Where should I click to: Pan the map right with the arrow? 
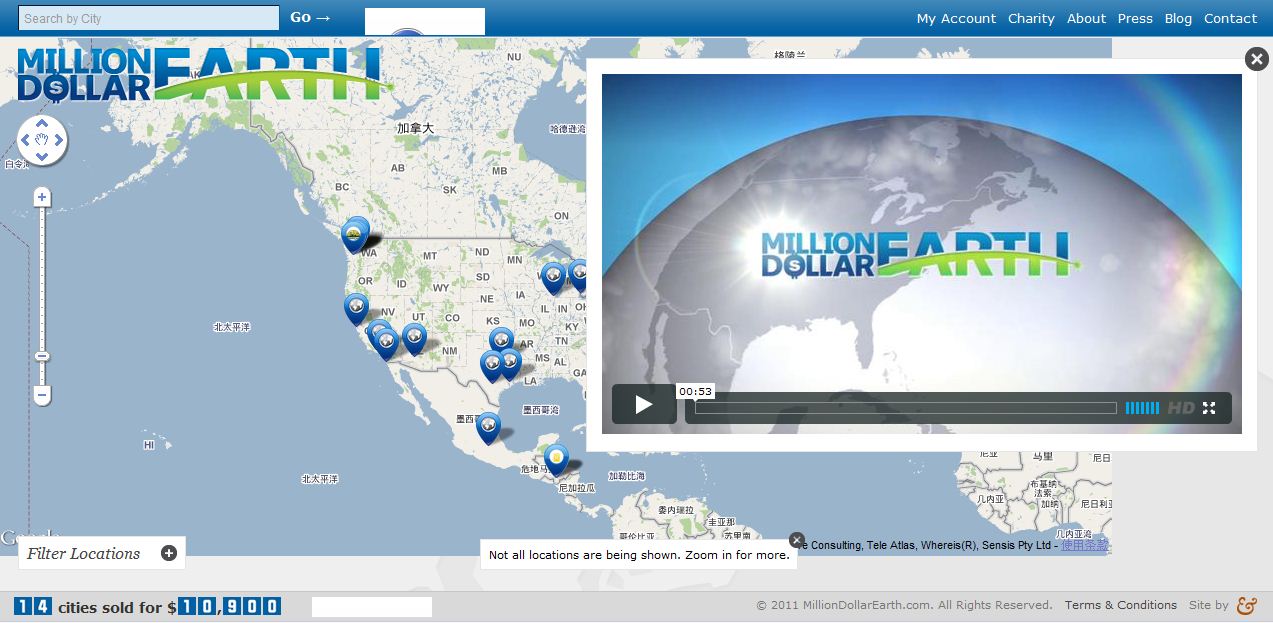point(58,140)
